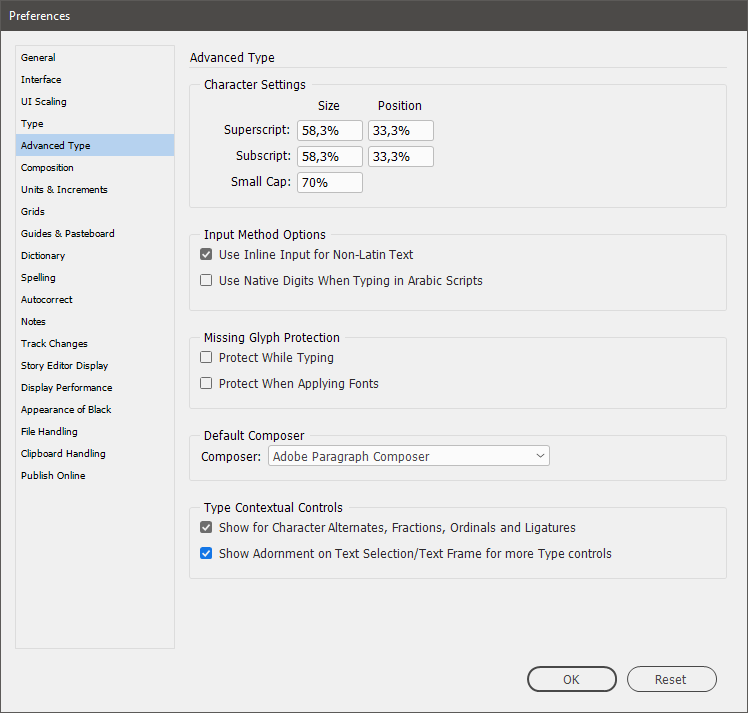
Task: Open Appearance of Black preferences
Action: [66, 410]
